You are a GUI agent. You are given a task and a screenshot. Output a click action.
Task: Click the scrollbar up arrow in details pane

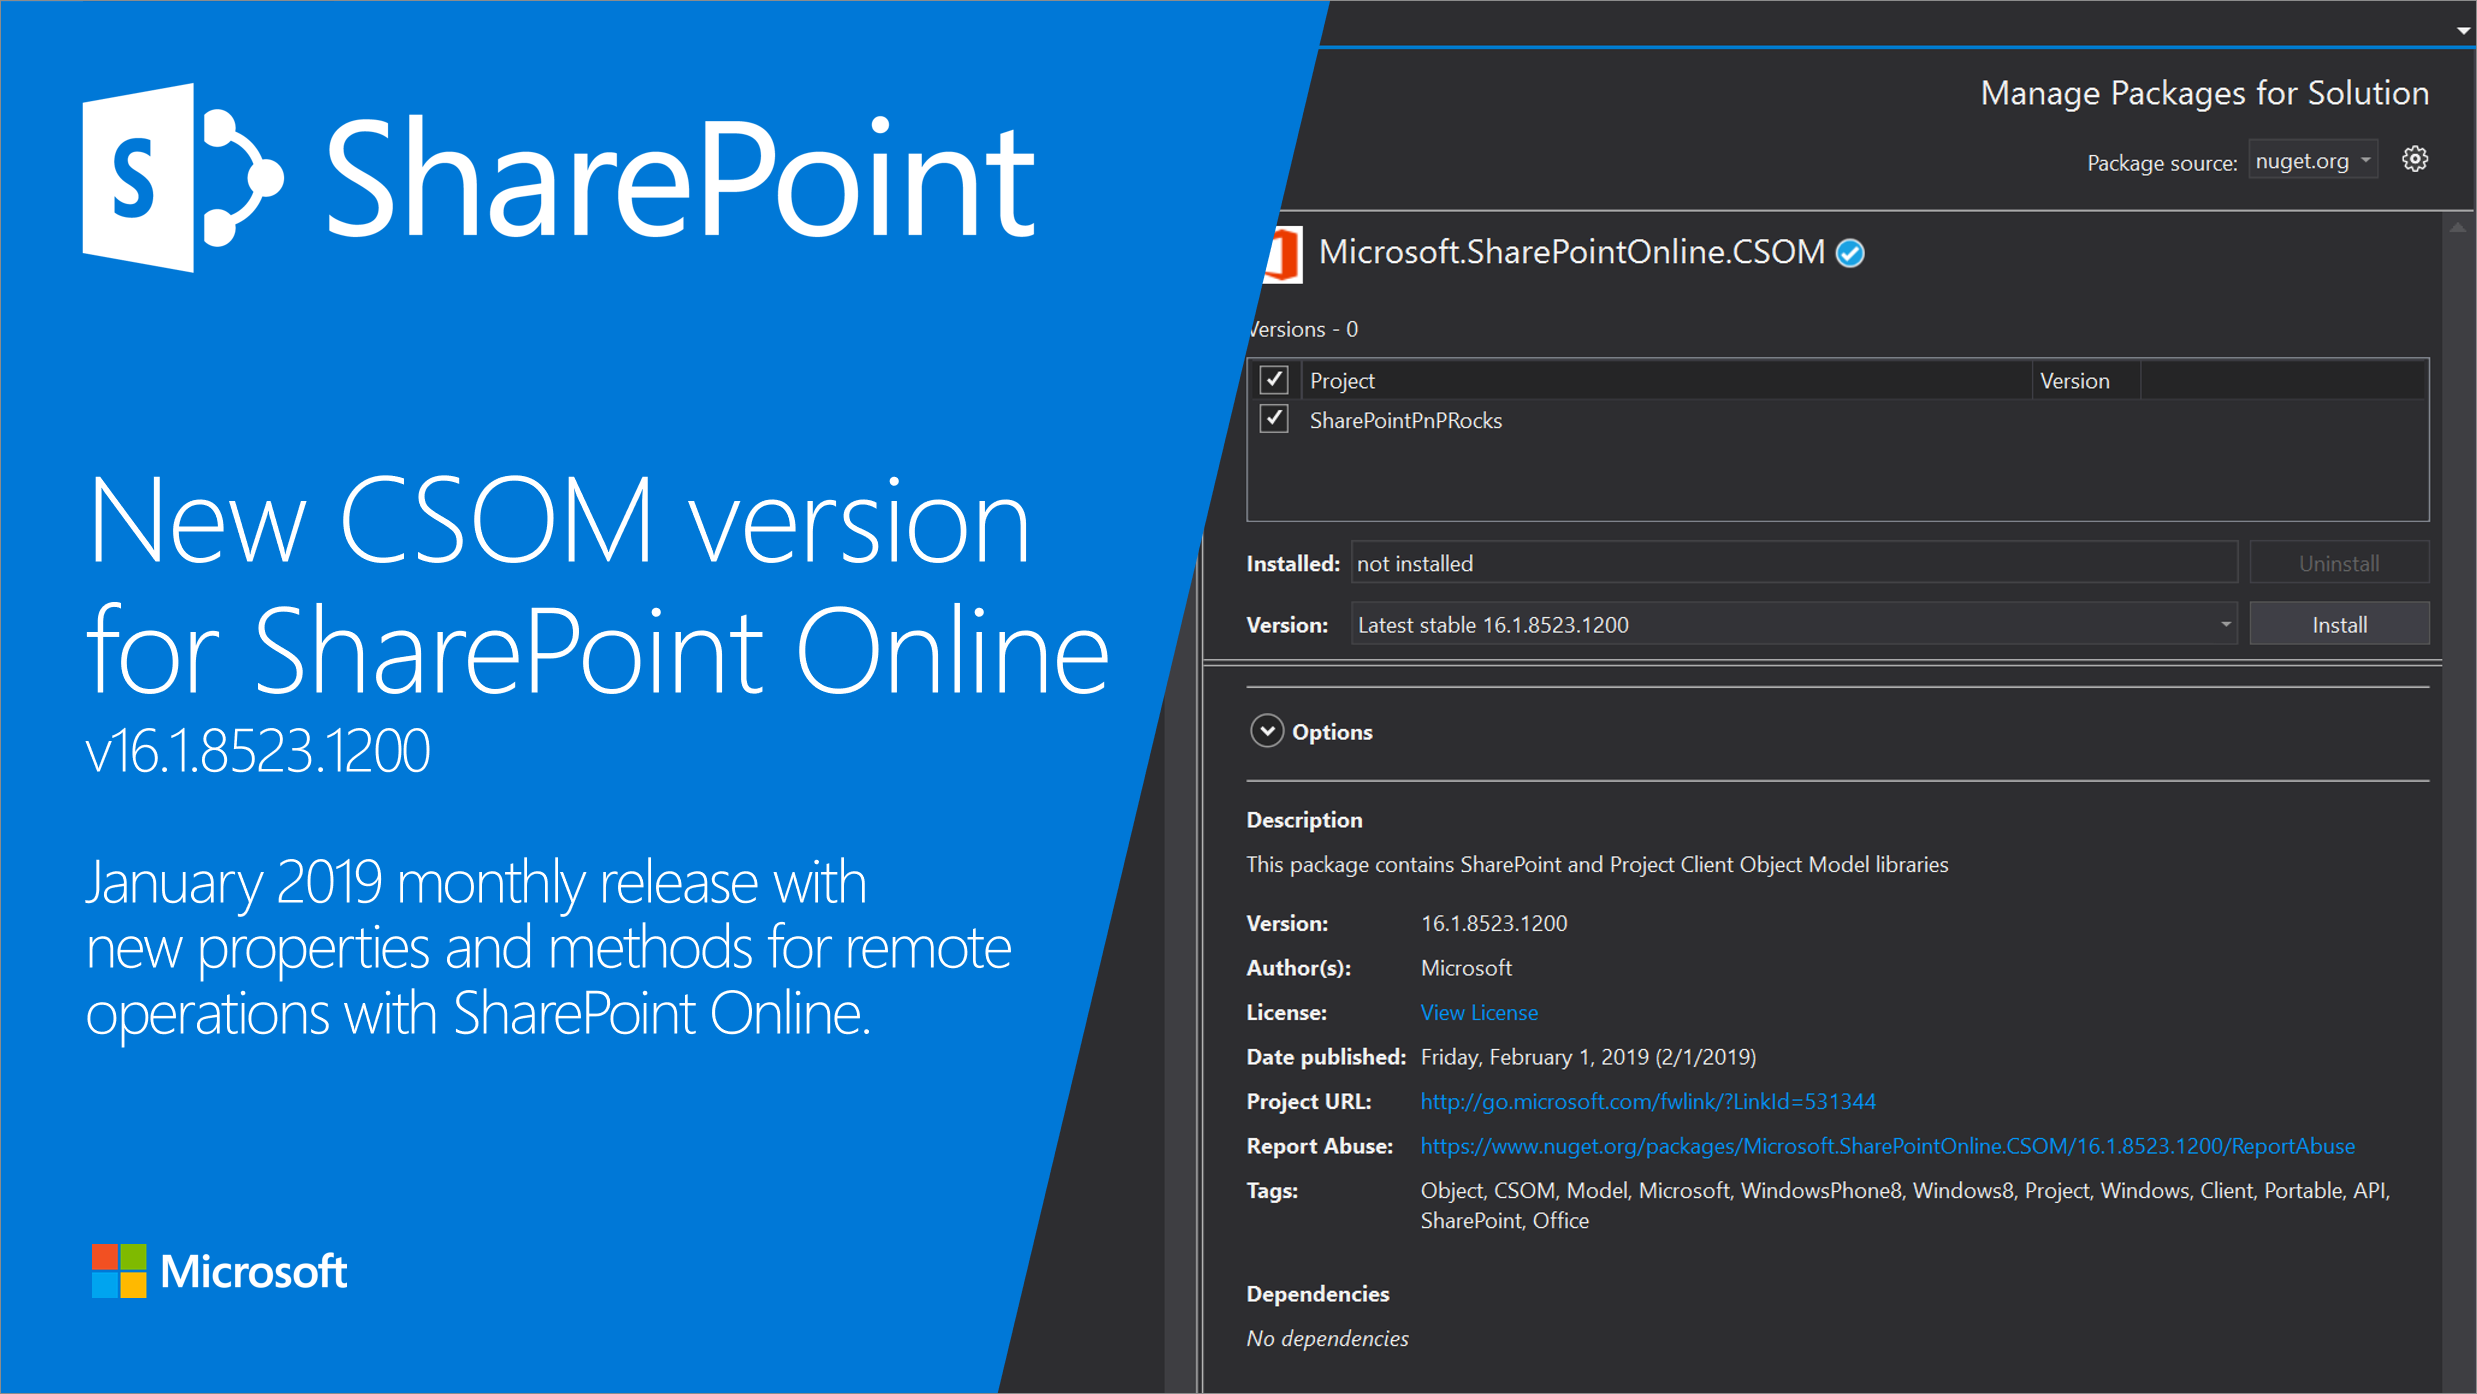coord(2457,228)
